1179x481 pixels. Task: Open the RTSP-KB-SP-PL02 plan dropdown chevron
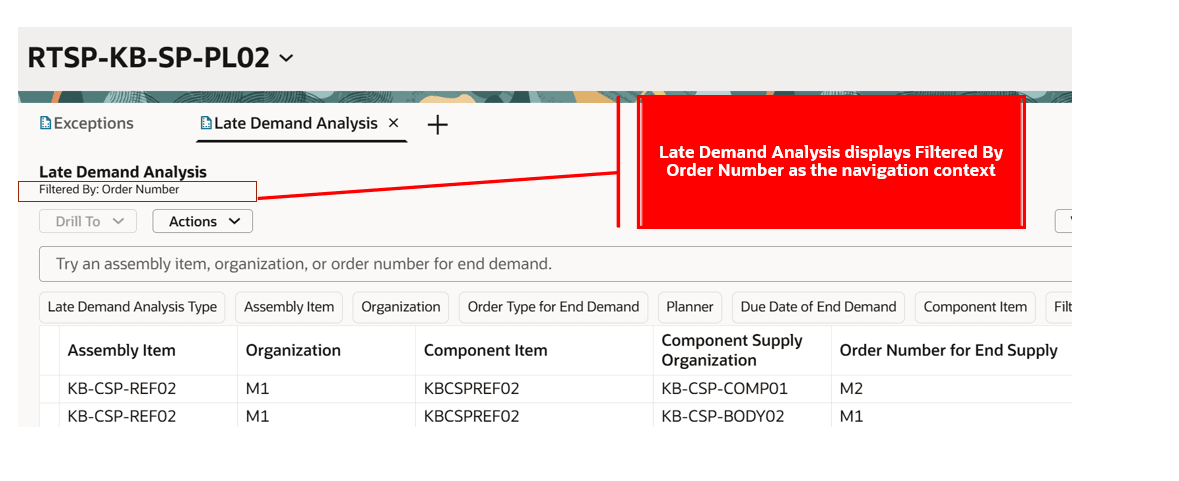[286, 59]
